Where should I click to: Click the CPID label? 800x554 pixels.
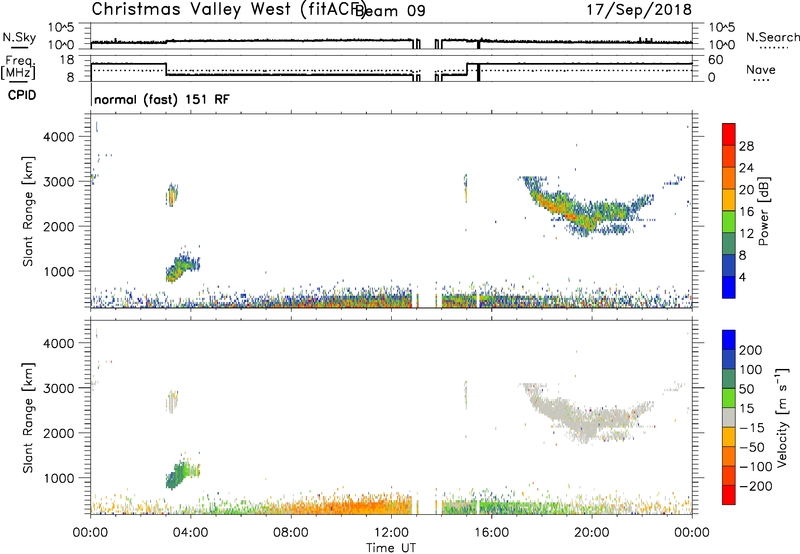(22, 95)
